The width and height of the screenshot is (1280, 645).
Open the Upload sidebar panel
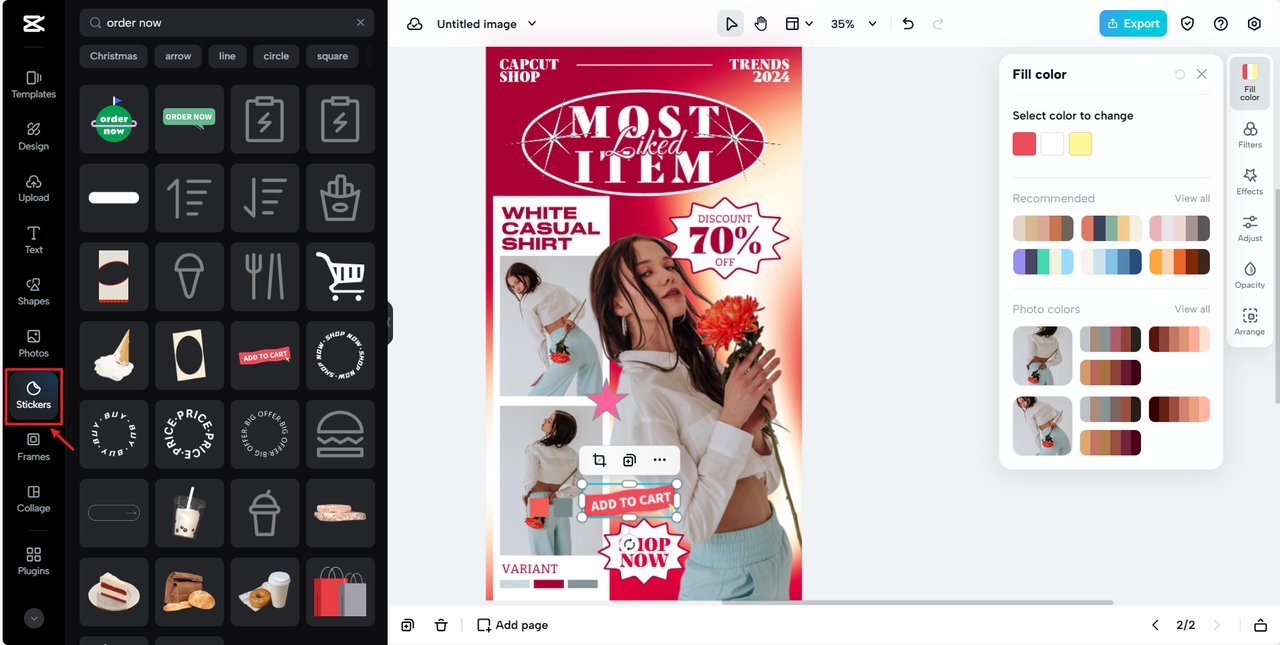point(33,188)
